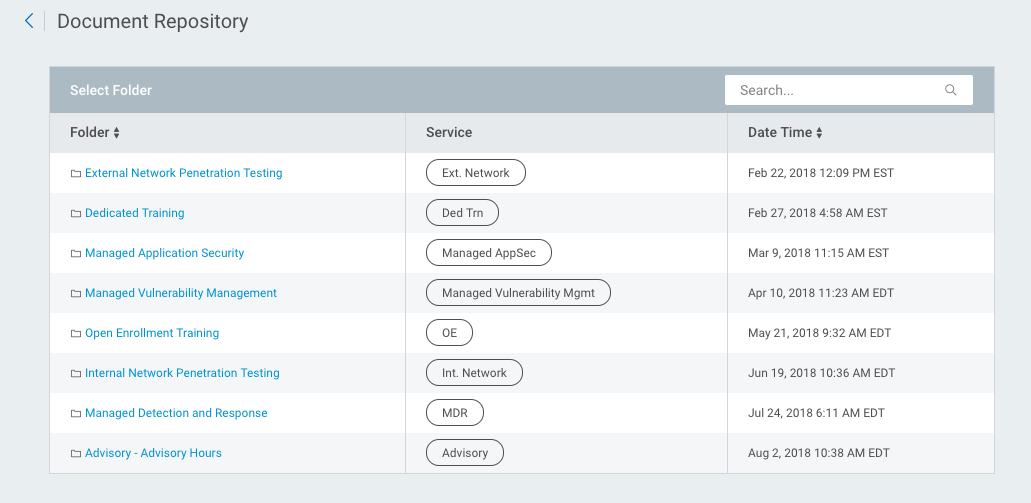Screen dimensions: 1031x503
Task: Click the Managed AppSec service badge
Action: click(488, 253)
